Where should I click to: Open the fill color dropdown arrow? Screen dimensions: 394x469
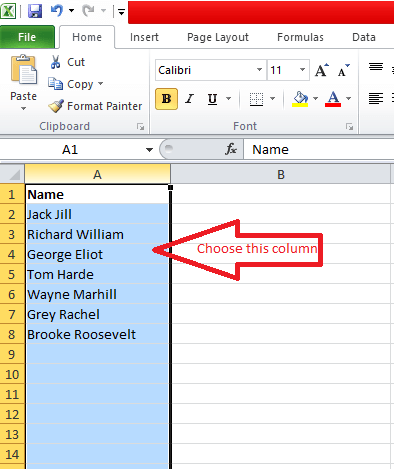[x=316, y=98]
